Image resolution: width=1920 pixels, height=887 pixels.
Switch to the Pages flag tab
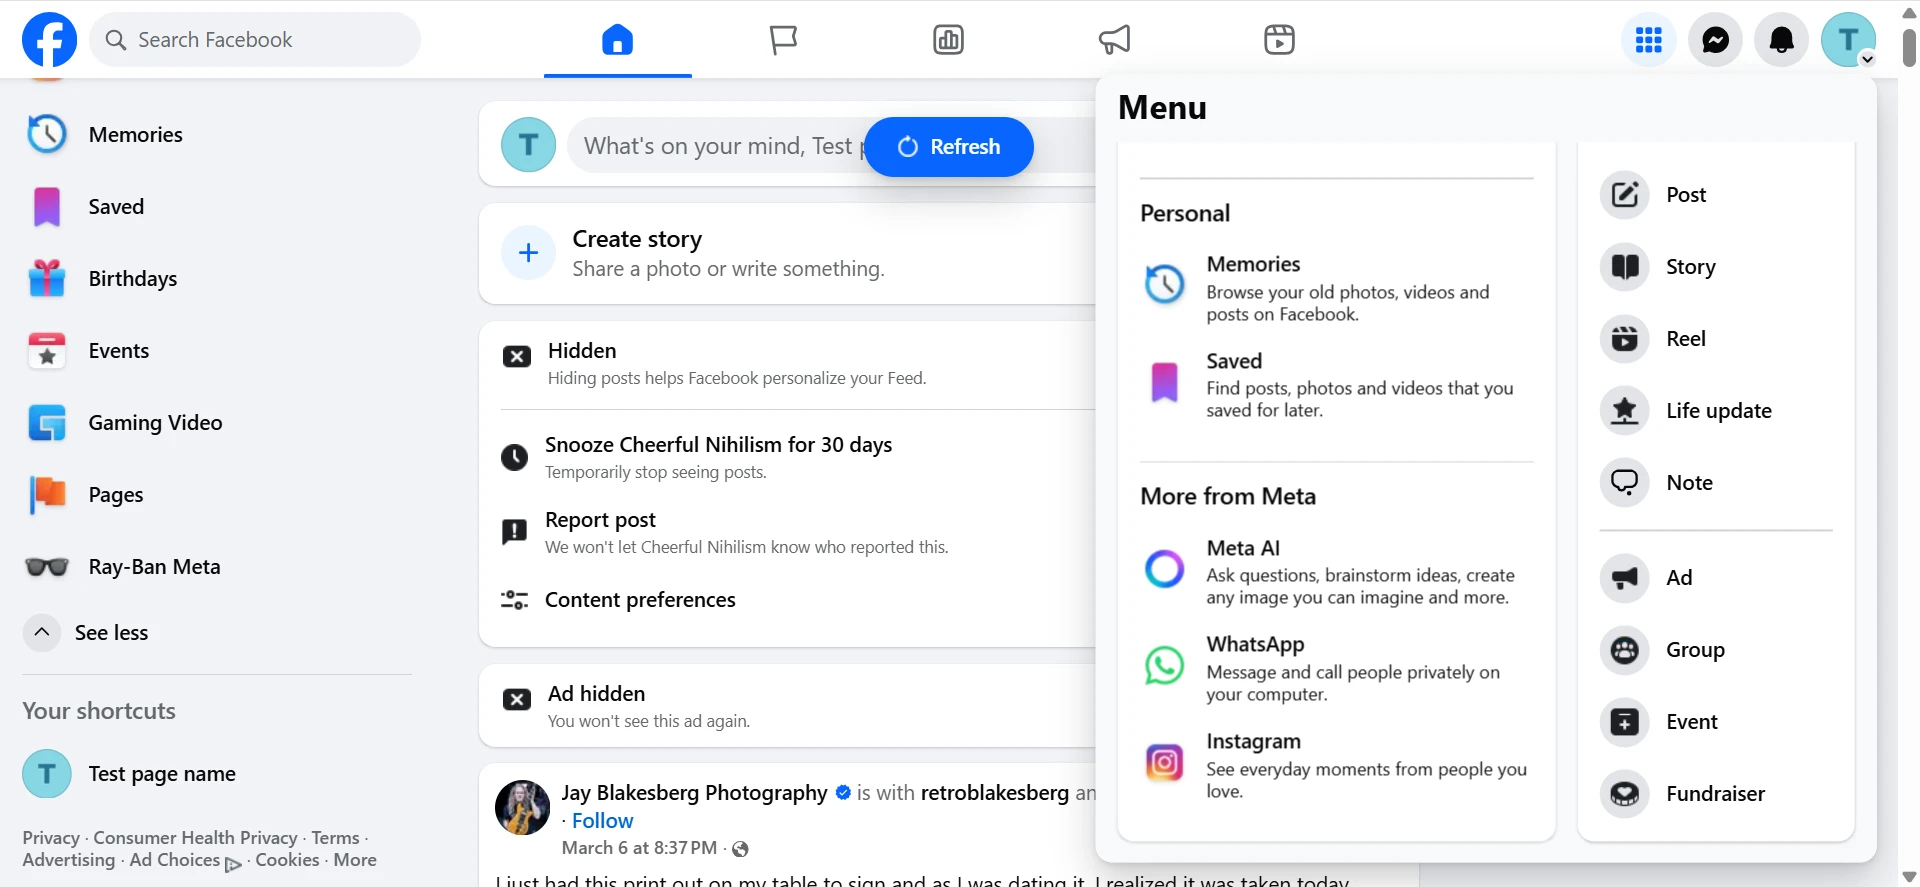(783, 40)
